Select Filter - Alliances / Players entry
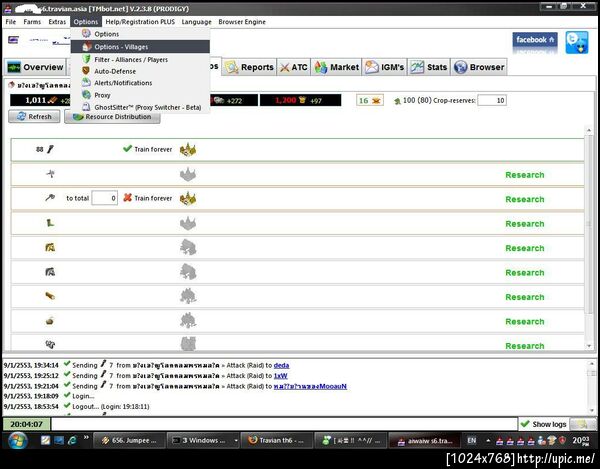This screenshot has height=469, width=600. [140, 60]
